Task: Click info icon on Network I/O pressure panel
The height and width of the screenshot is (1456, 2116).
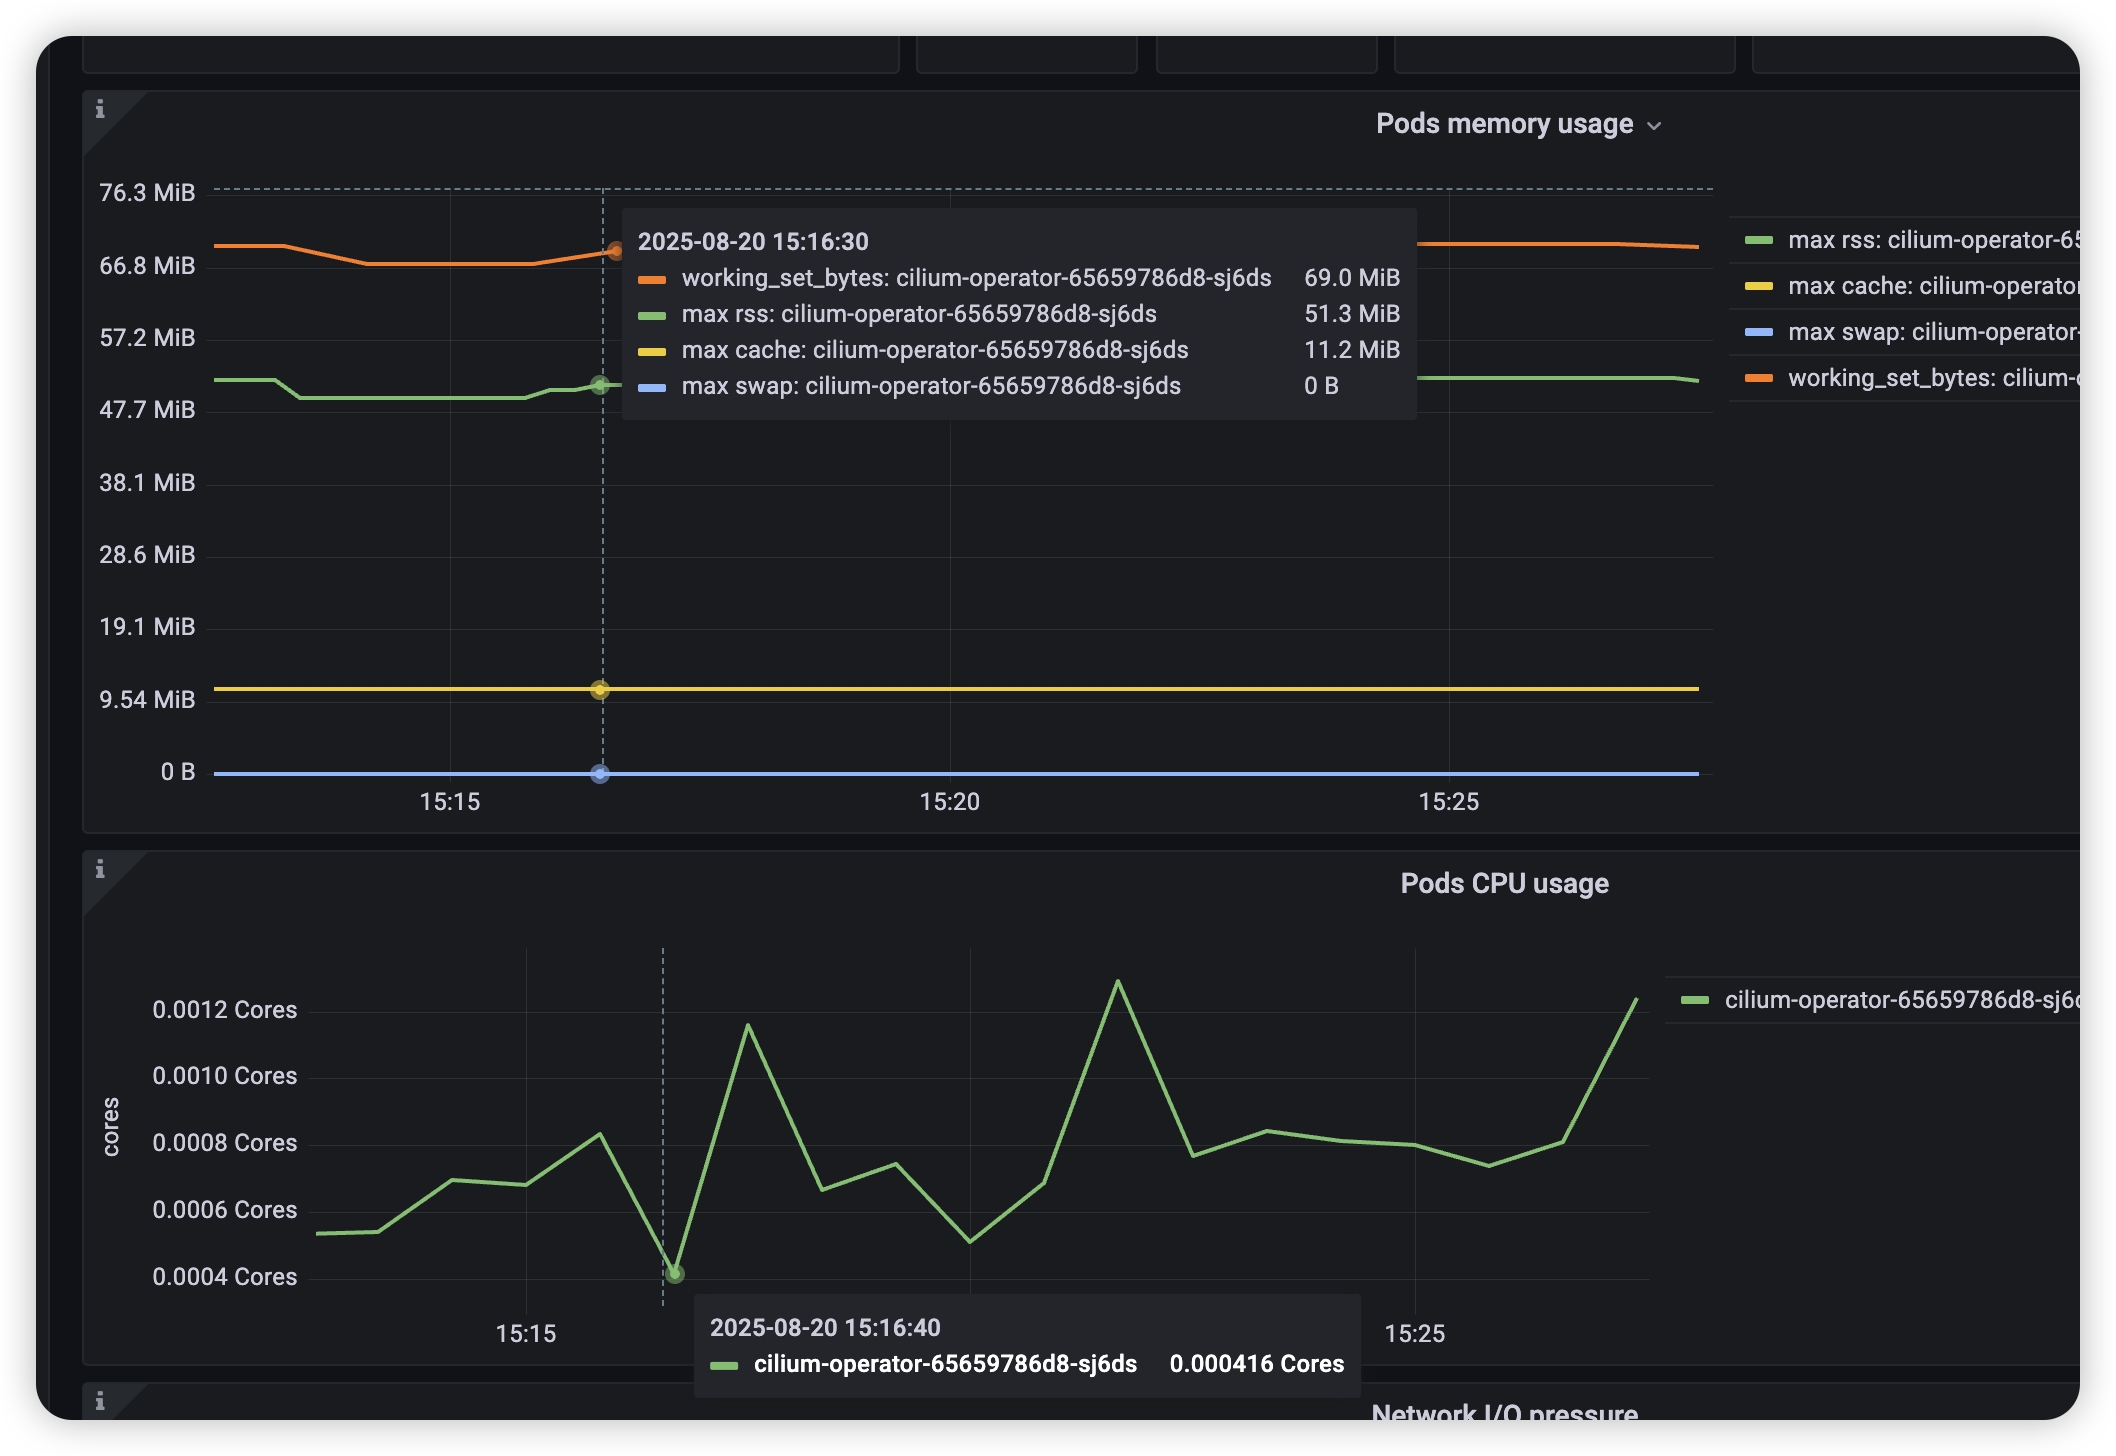Action: (100, 1401)
